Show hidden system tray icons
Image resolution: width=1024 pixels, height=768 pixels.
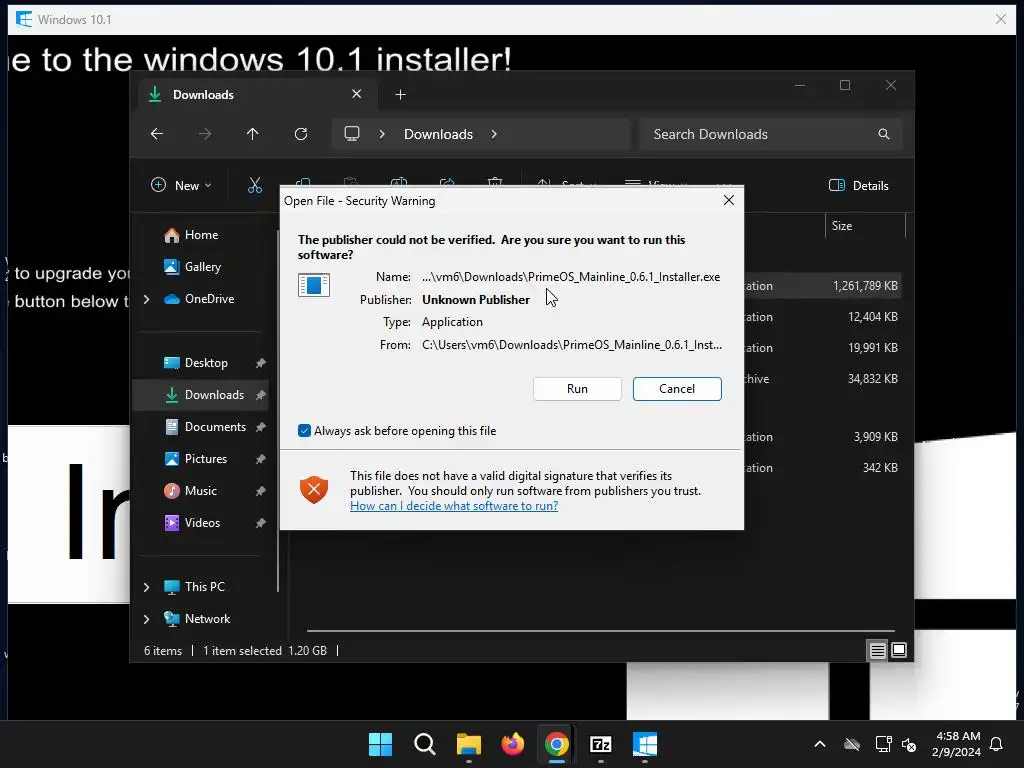tap(820, 744)
